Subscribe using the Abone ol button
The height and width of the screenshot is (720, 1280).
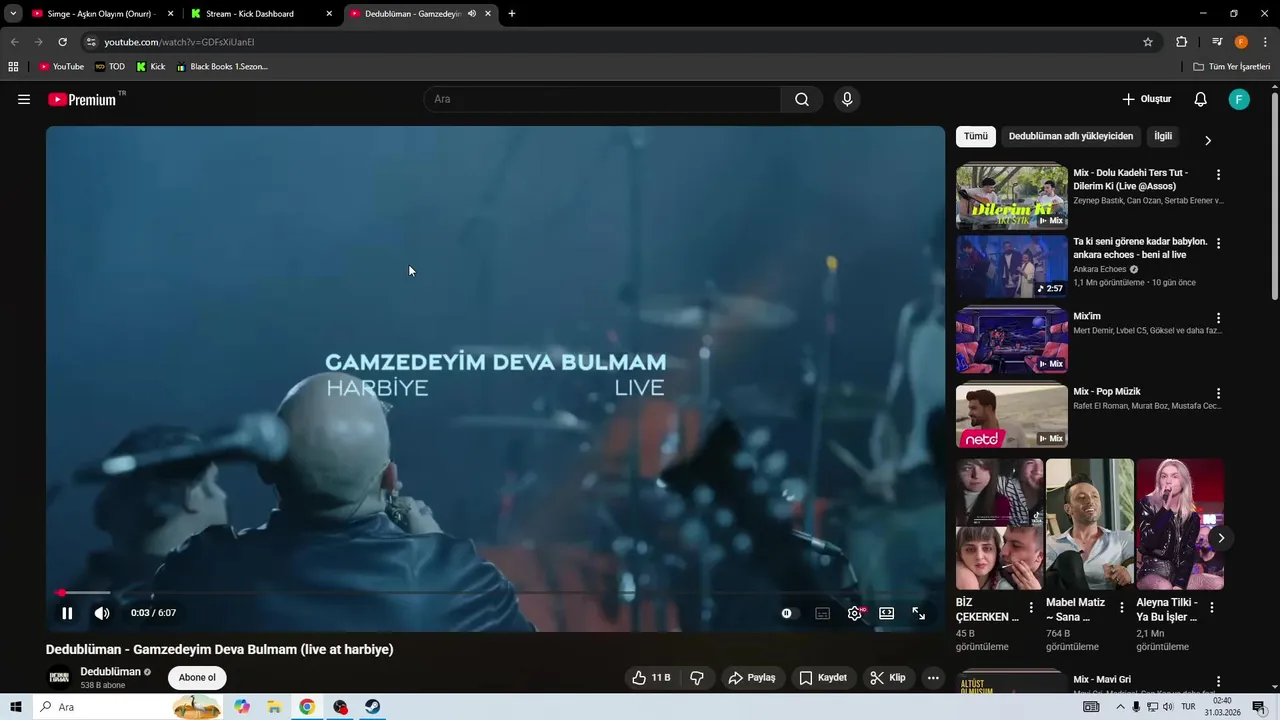click(x=197, y=678)
